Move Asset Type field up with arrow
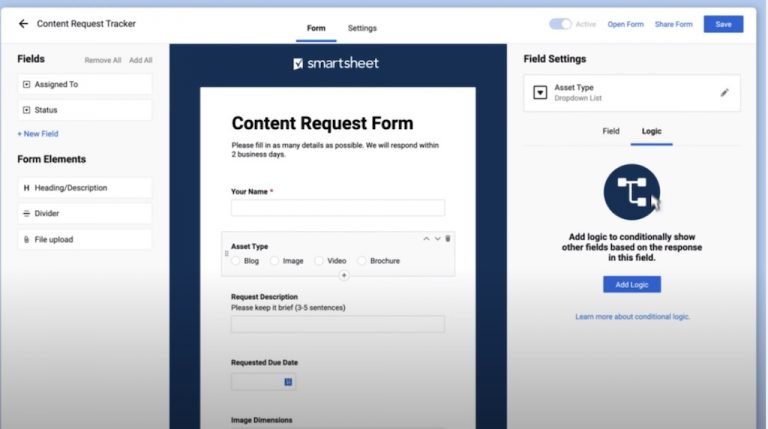The image size is (768, 429). pyautogui.click(x=426, y=238)
